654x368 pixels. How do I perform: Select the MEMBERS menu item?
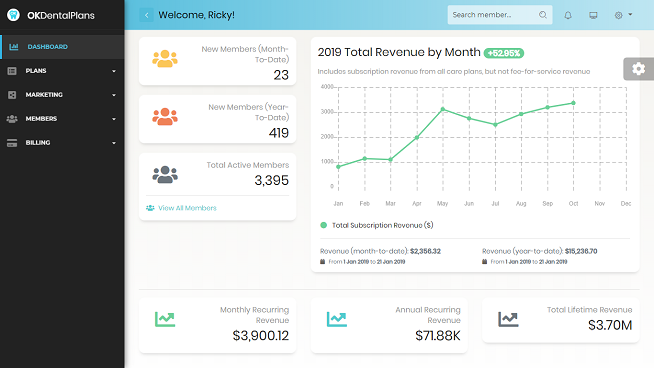(x=62, y=119)
